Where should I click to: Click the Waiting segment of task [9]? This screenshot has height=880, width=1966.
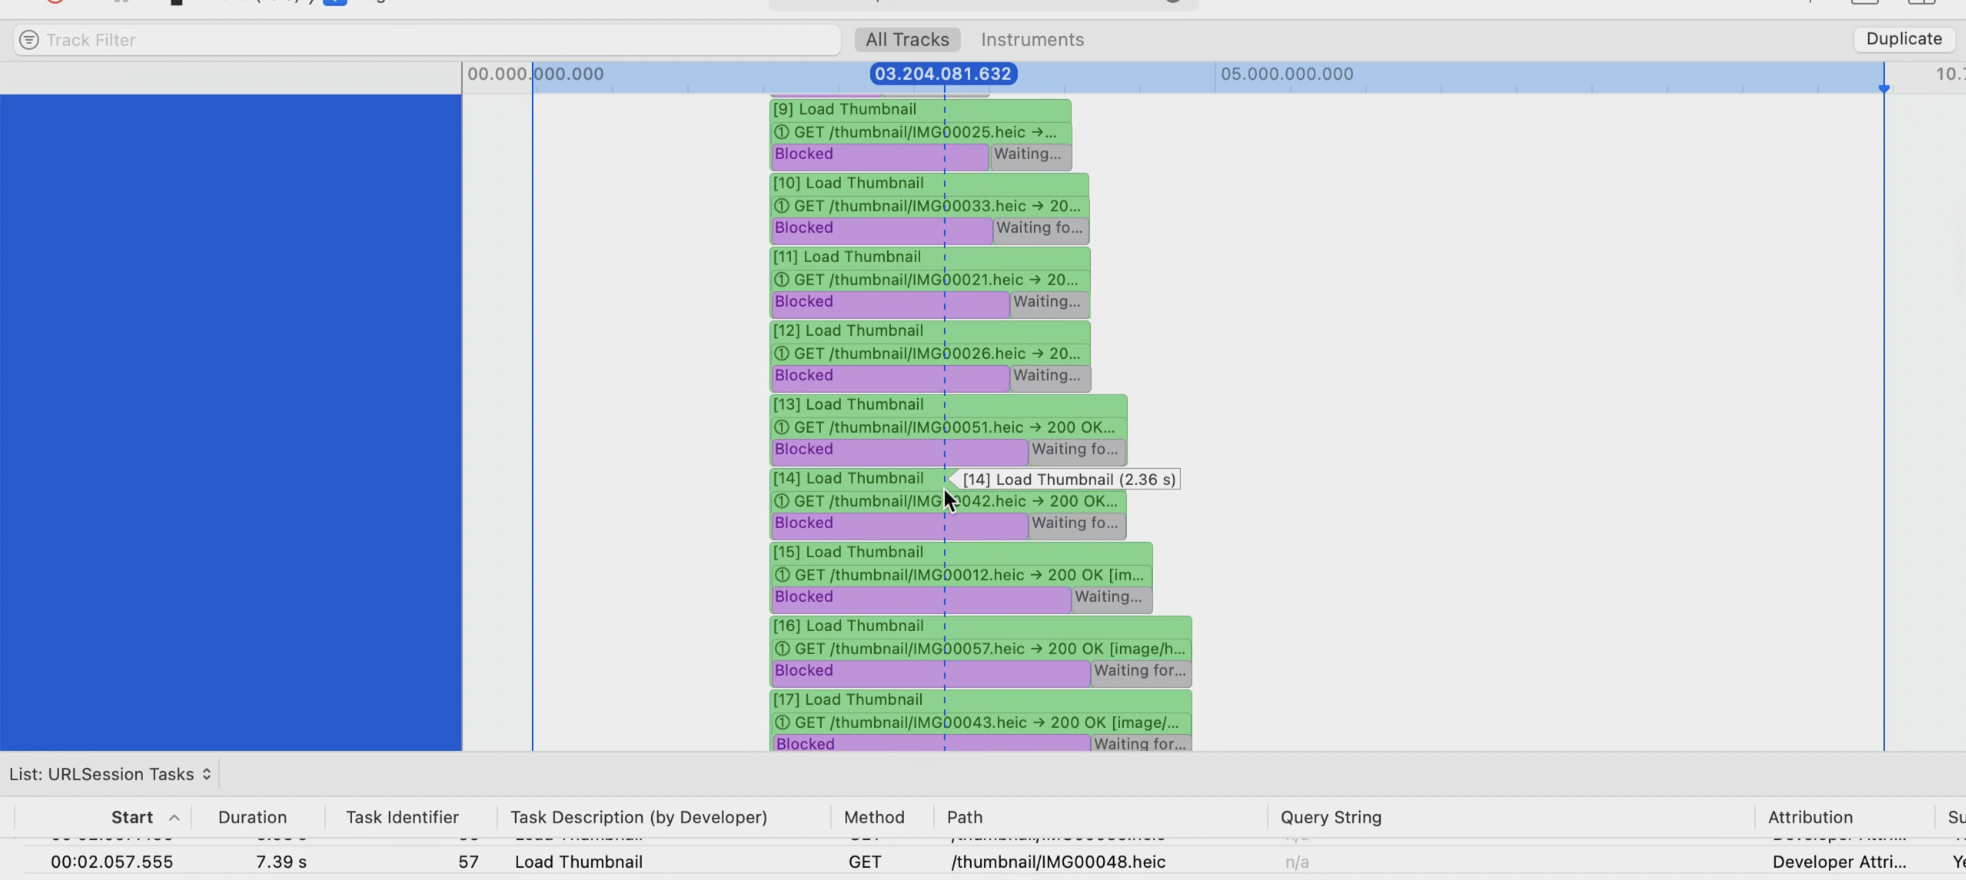click(1030, 156)
